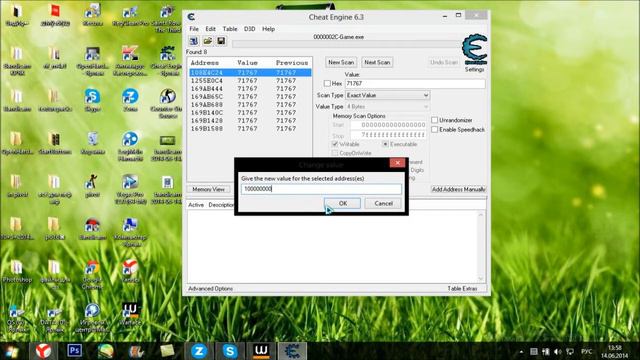The height and width of the screenshot is (360, 640).
Task: Open Skype from the taskbar
Action: (x=230, y=351)
